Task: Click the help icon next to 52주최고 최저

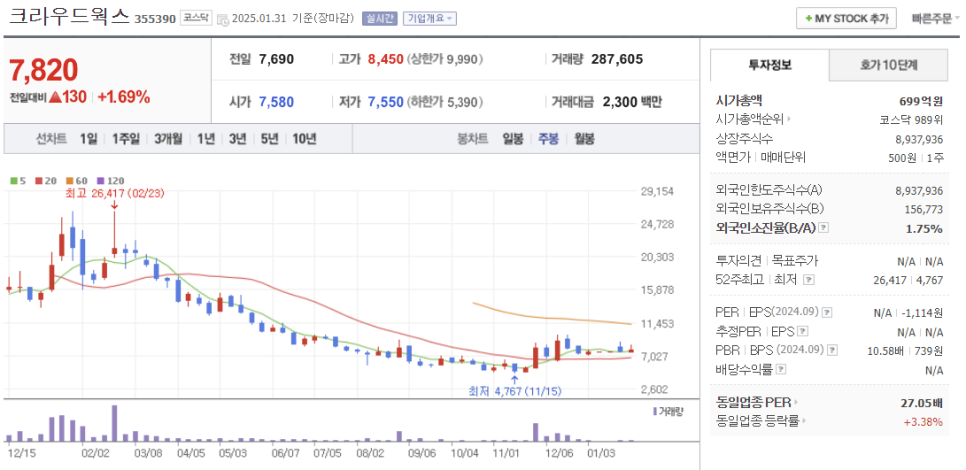Action: pyautogui.click(x=808, y=280)
